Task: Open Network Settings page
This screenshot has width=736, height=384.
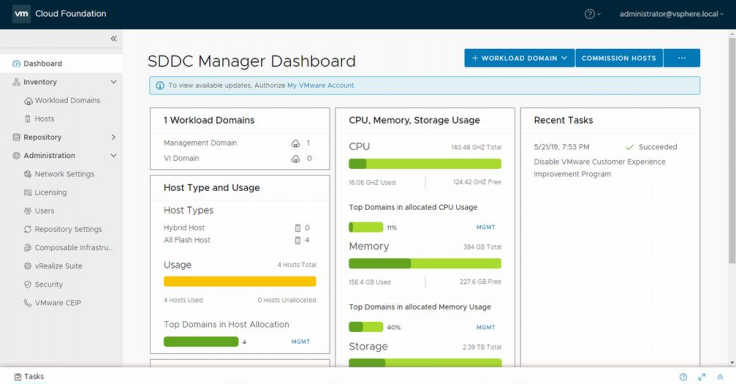Action: (64, 174)
